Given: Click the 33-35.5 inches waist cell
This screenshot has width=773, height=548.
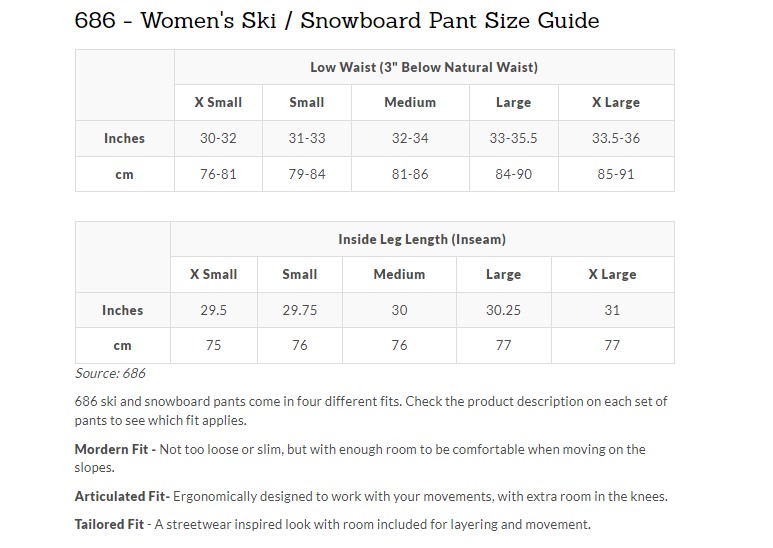Looking at the screenshot, I should (x=513, y=138).
